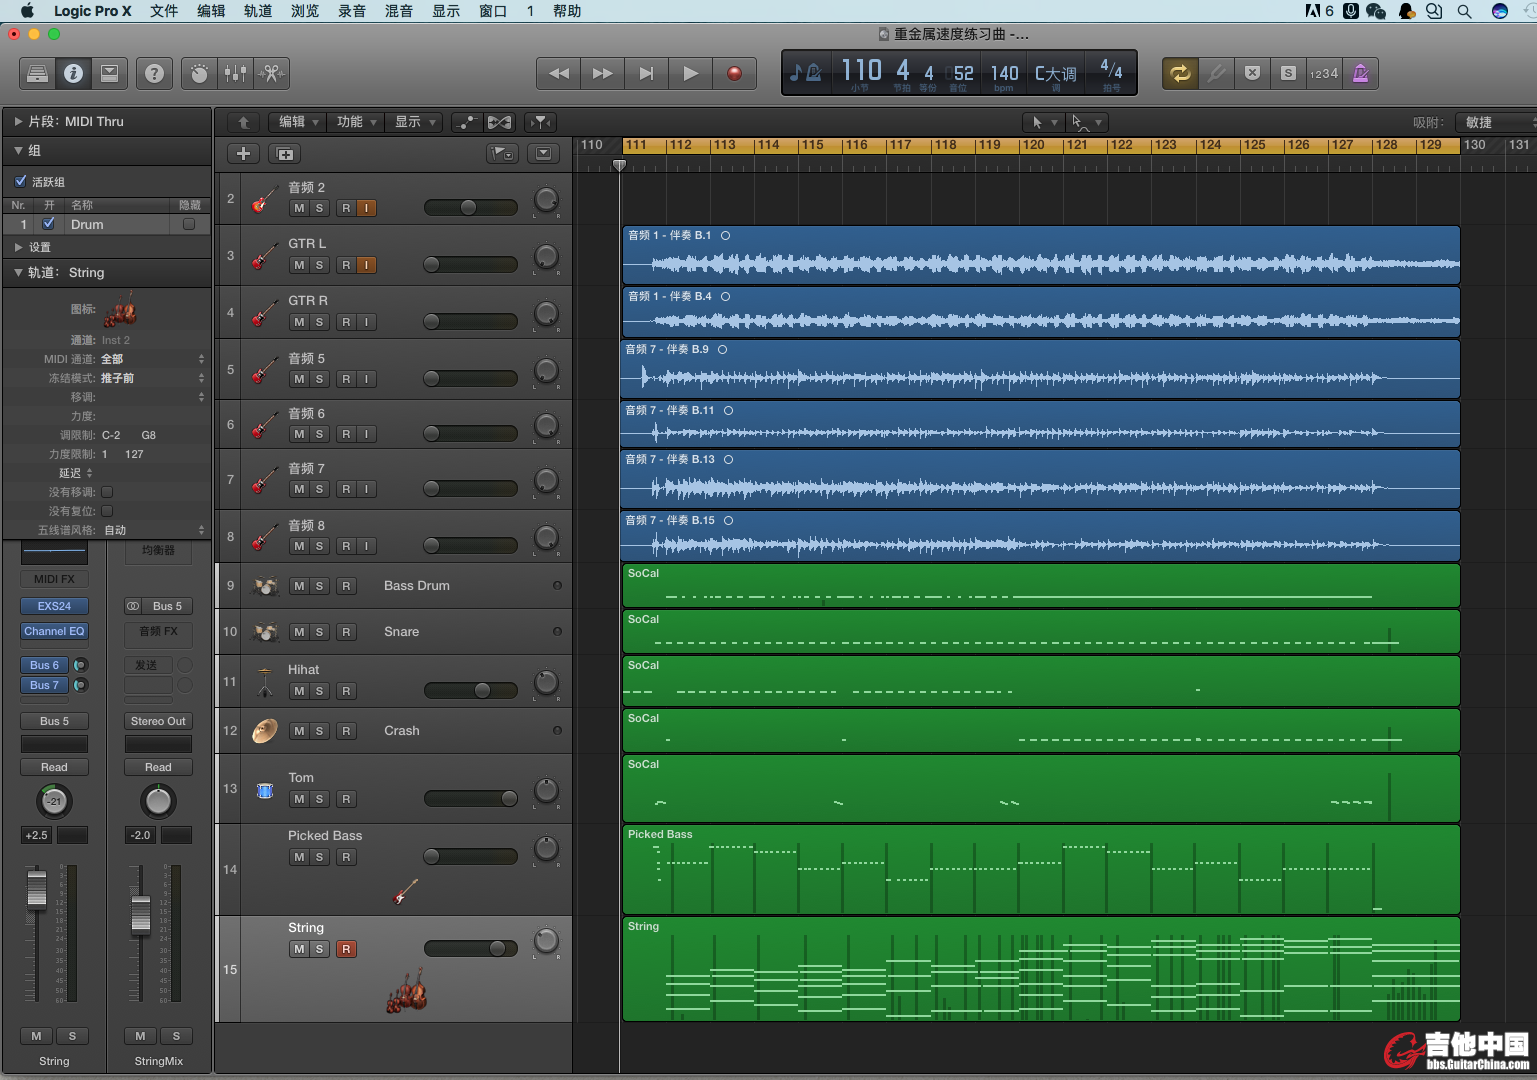This screenshot has width=1537, height=1080.
Task: Toggle the 1234 count-in button
Action: (x=1324, y=73)
